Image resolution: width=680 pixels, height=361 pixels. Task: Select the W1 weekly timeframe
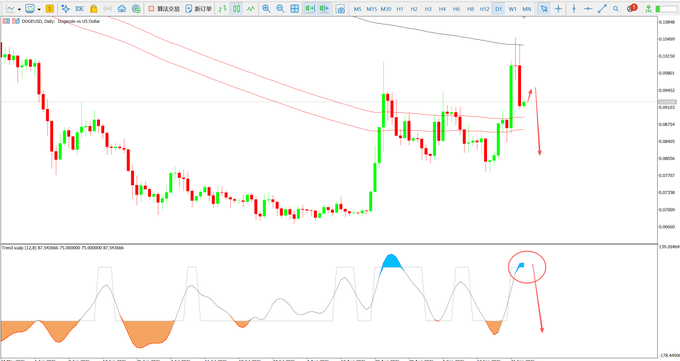513,9
